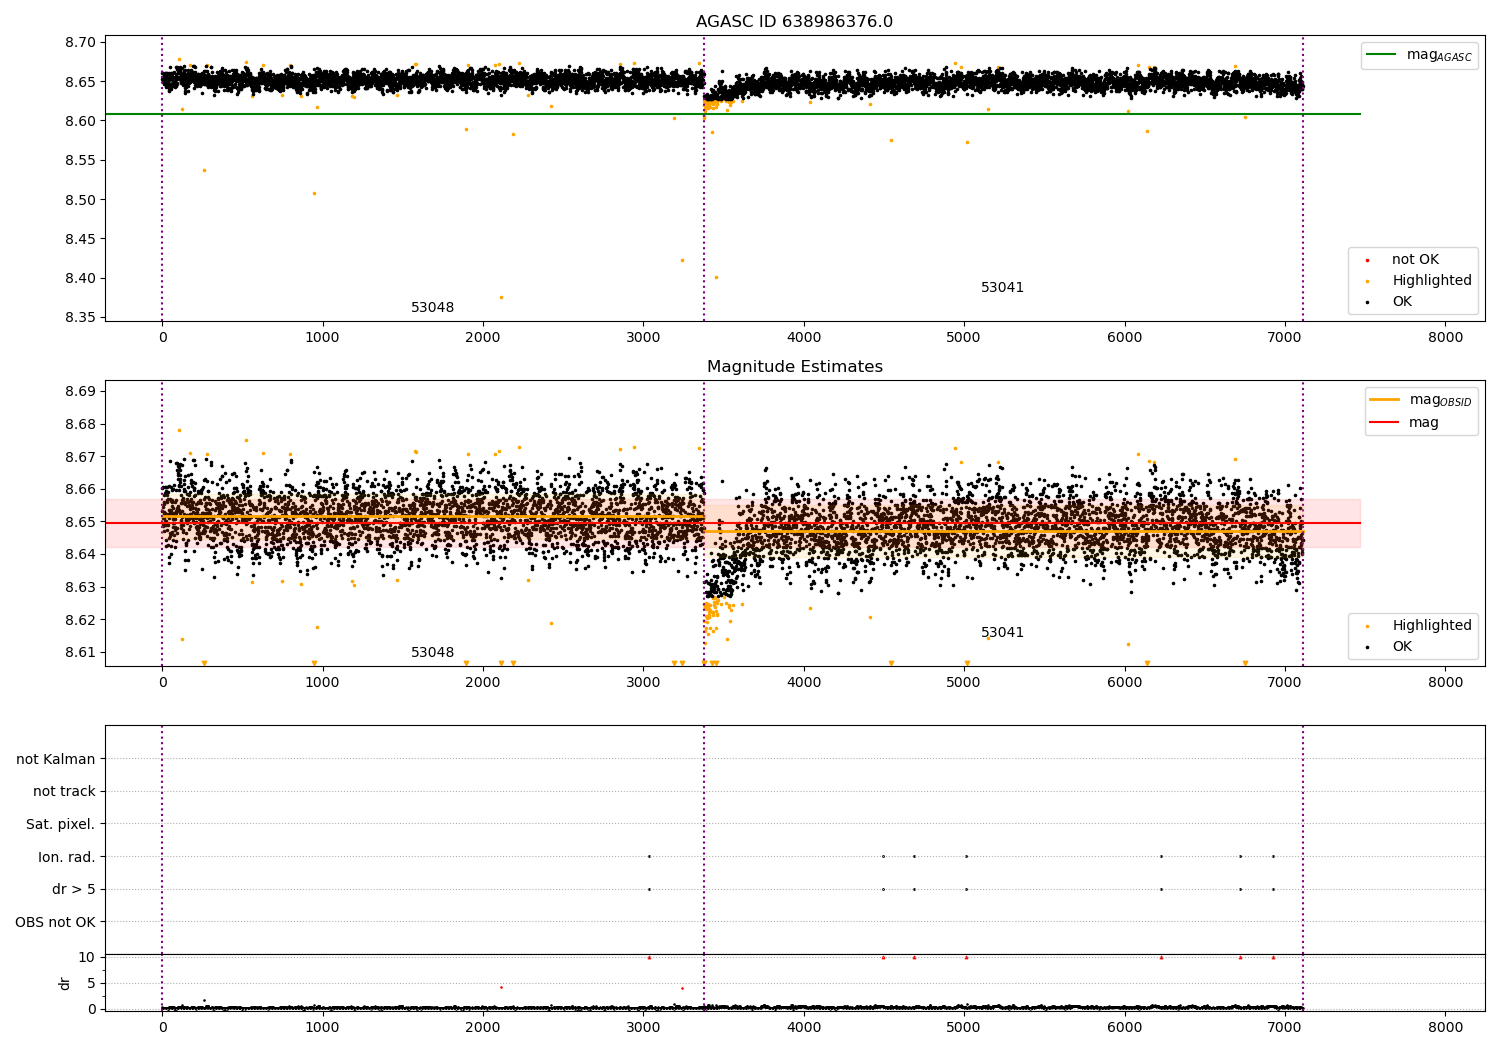Click 'Highlighted' legend entry in Magnitude Estimates plot

tap(1431, 626)
